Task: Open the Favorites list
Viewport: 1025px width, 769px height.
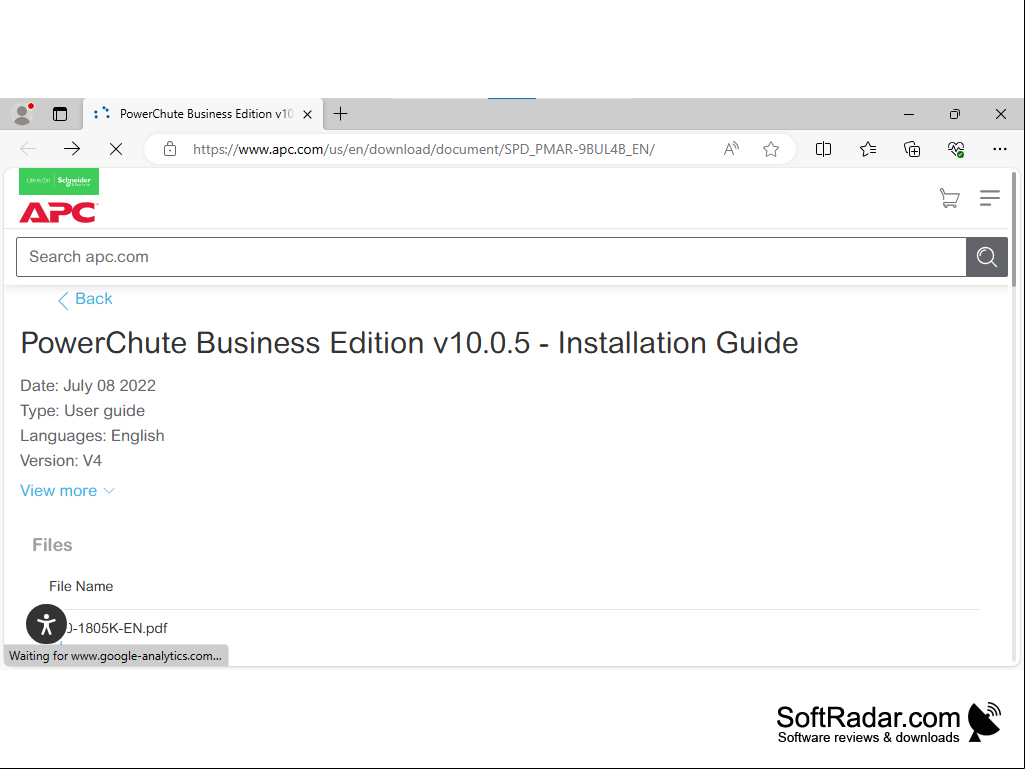Action: pos(868,149)
